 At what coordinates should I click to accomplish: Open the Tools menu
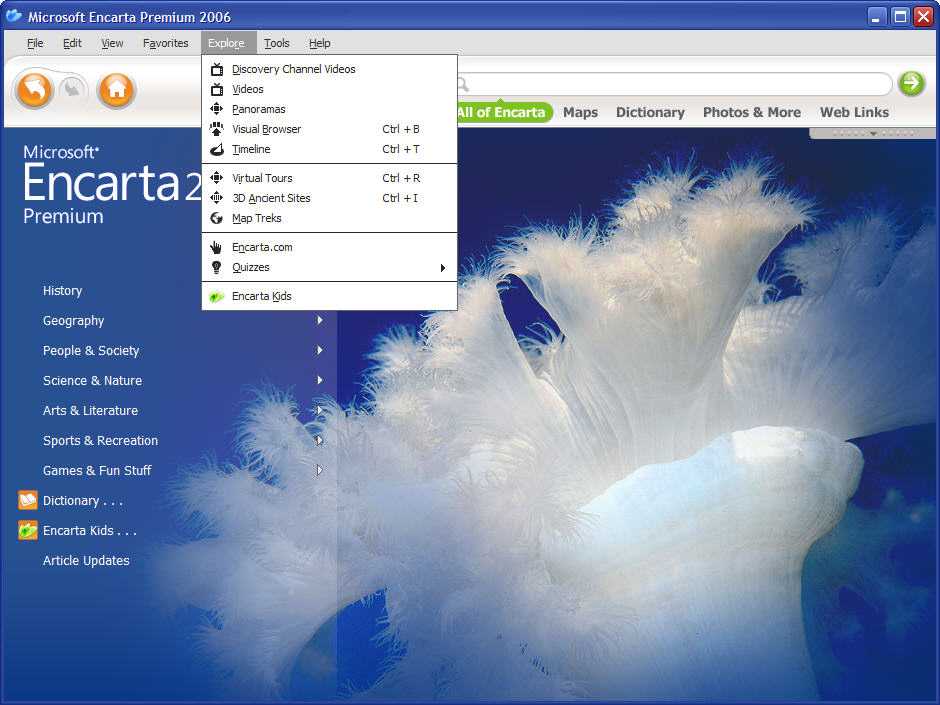point(277,43)
